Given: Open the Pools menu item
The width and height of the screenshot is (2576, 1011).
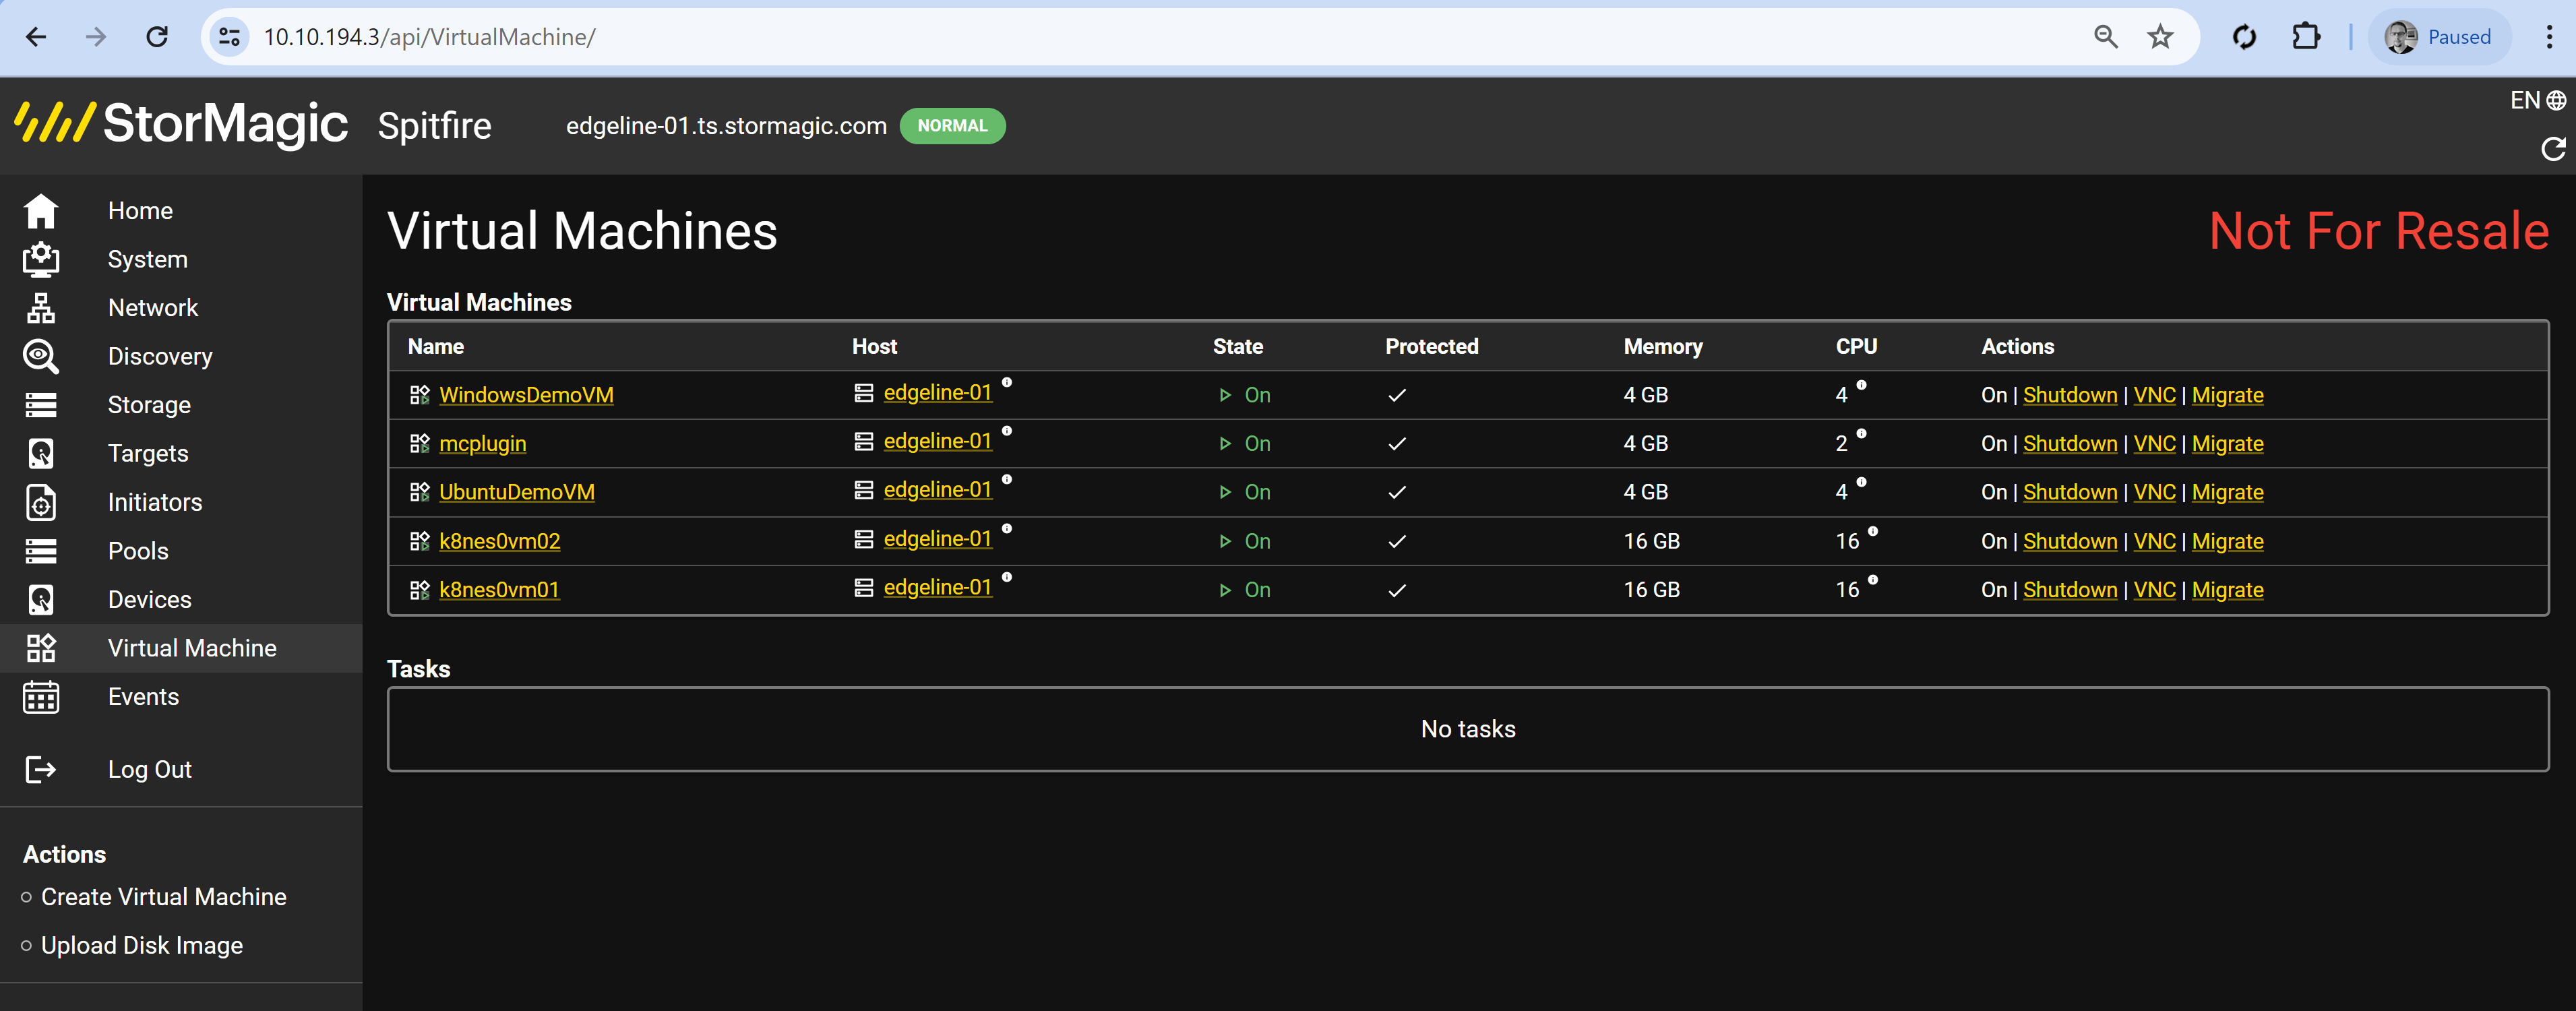Looking at the screenshot, I should tap(138, 551).
